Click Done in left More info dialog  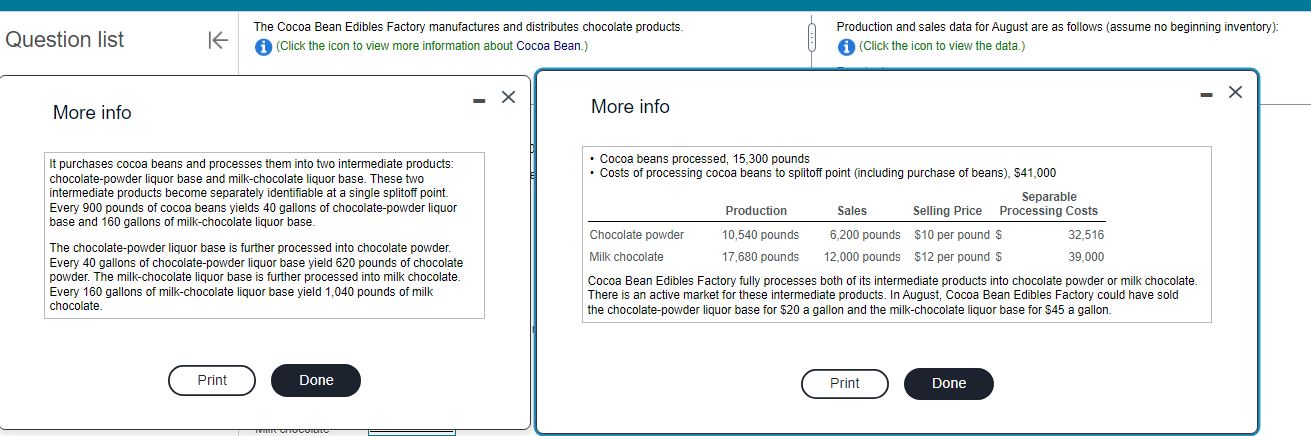pos(316,381)
